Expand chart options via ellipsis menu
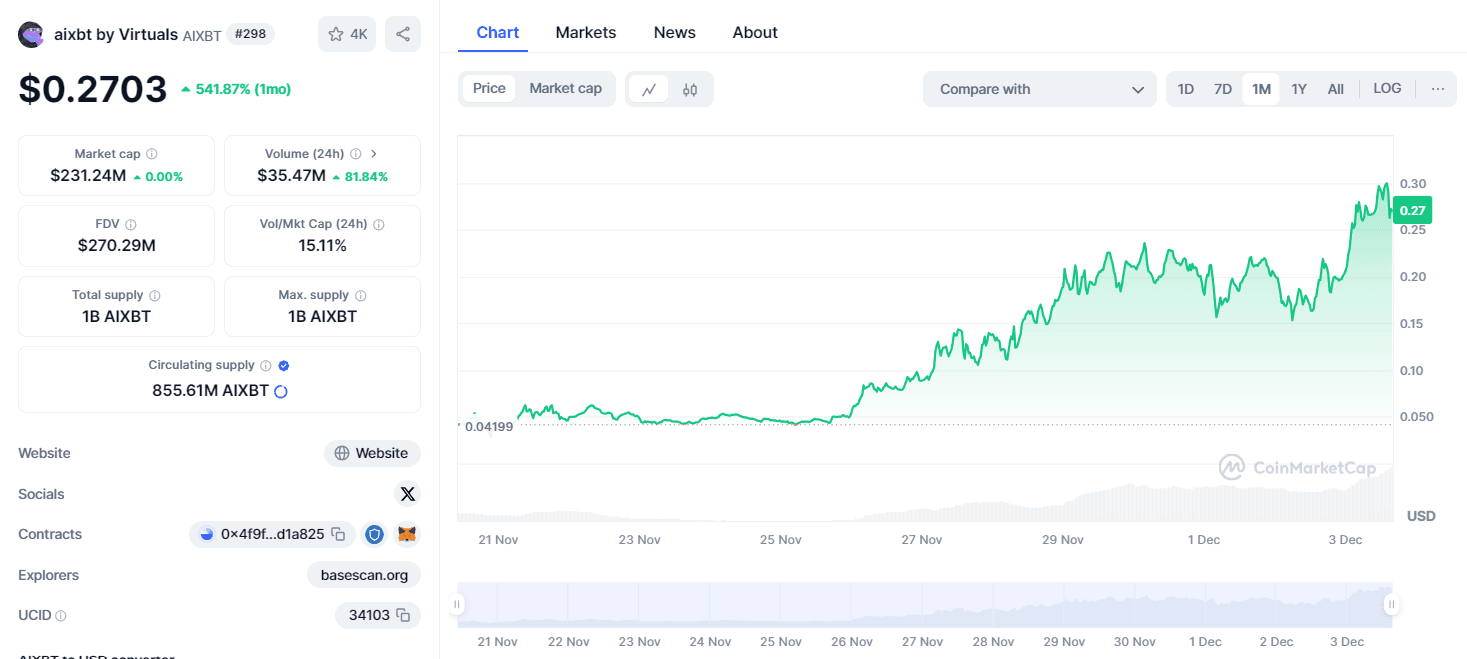Viewport: 1467px width, 659px height. tap(1438, 88)
